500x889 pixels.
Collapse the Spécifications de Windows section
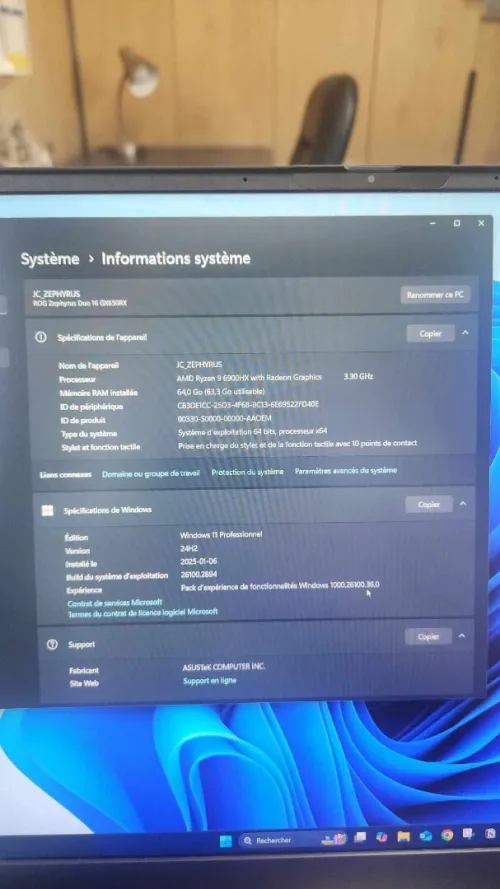pyautogui.click(x=463, y=503)
